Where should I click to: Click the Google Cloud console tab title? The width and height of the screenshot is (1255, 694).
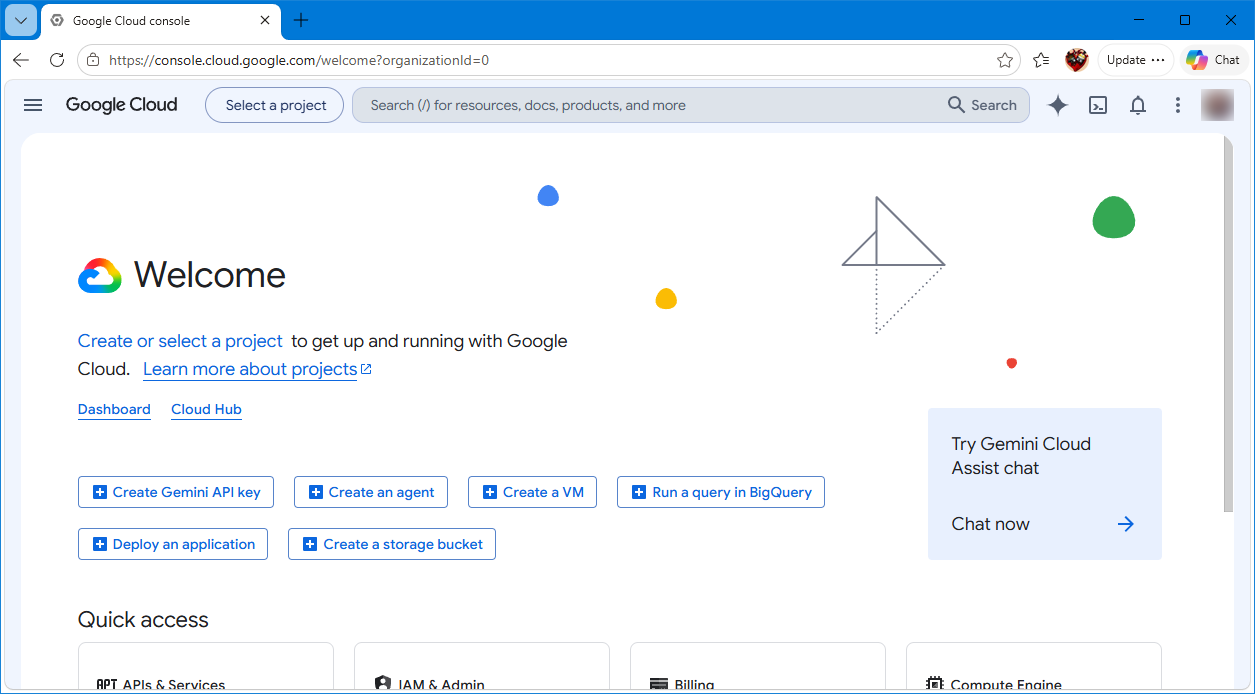tap(132, 20)
